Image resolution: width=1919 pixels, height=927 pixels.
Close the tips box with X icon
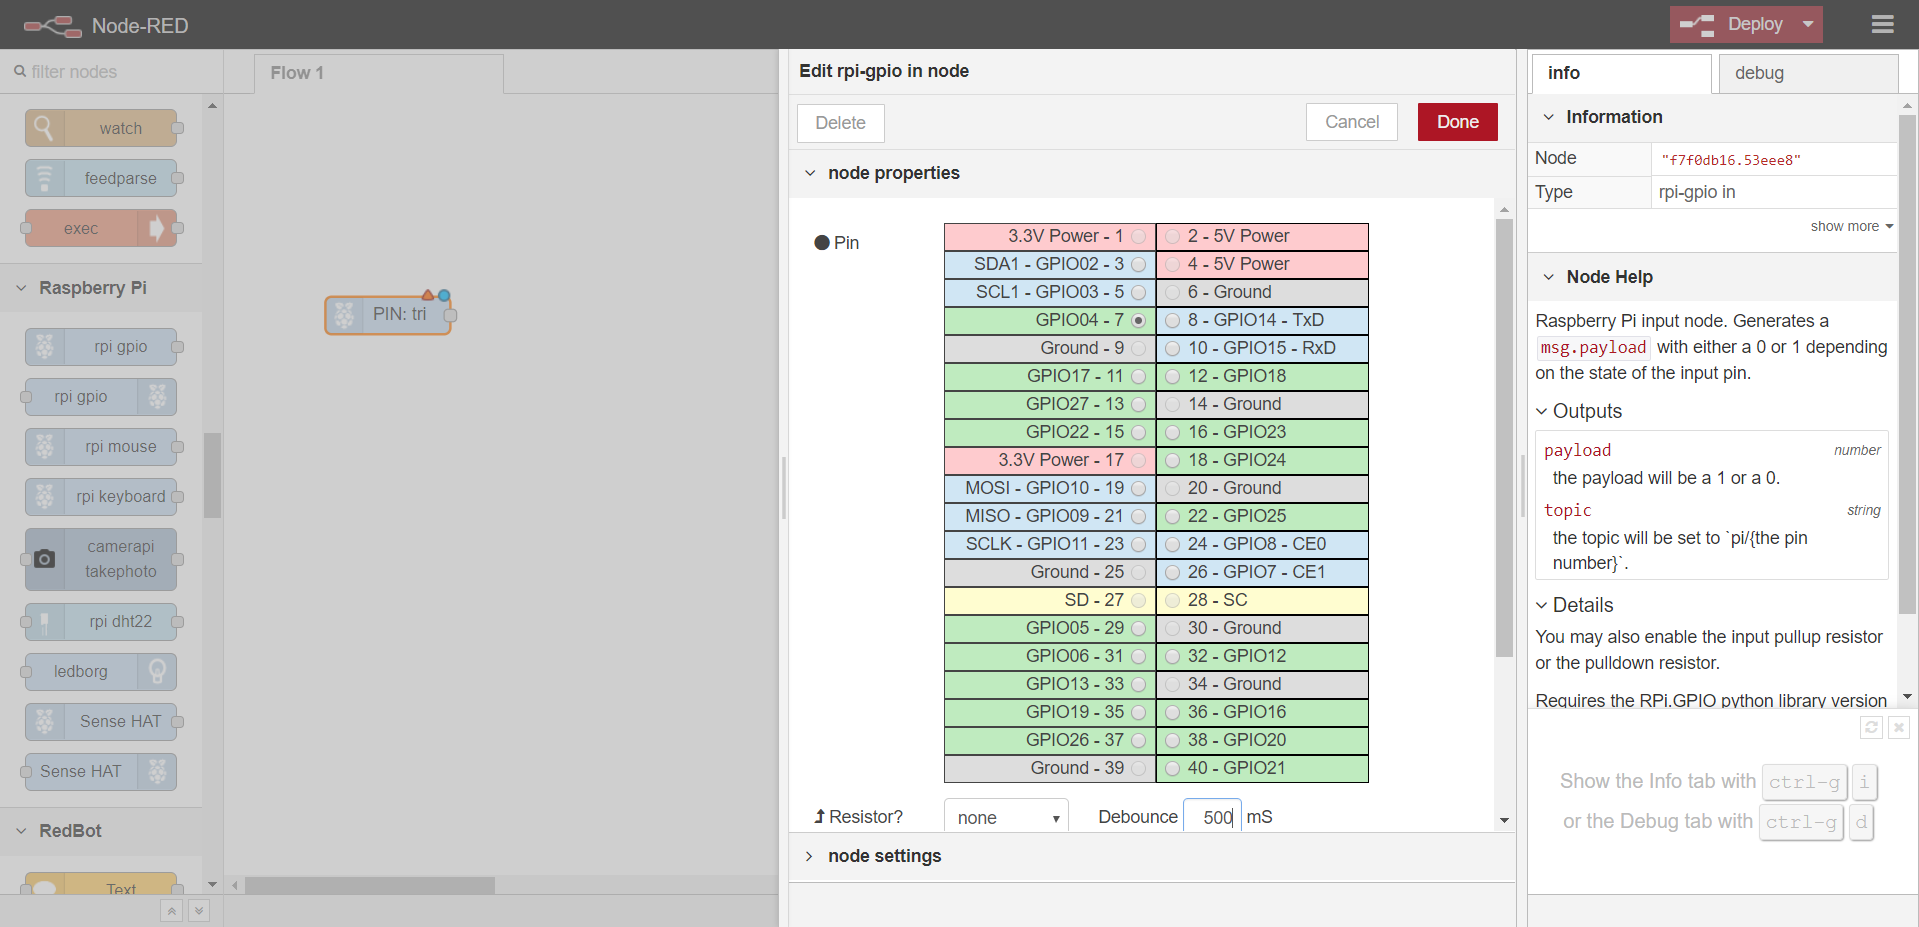pos(1899,727)
